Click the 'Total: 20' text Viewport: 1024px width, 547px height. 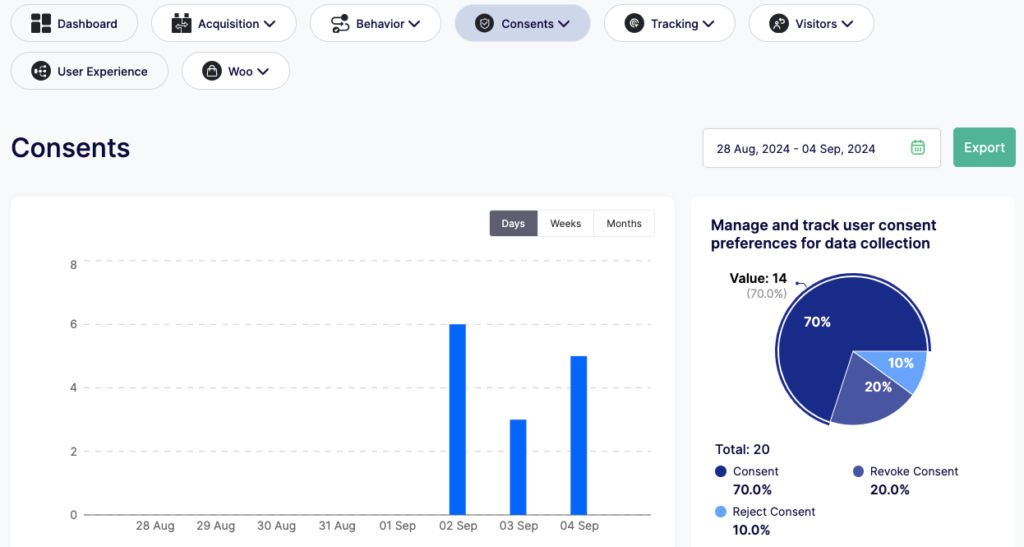(x=743, y=449)
